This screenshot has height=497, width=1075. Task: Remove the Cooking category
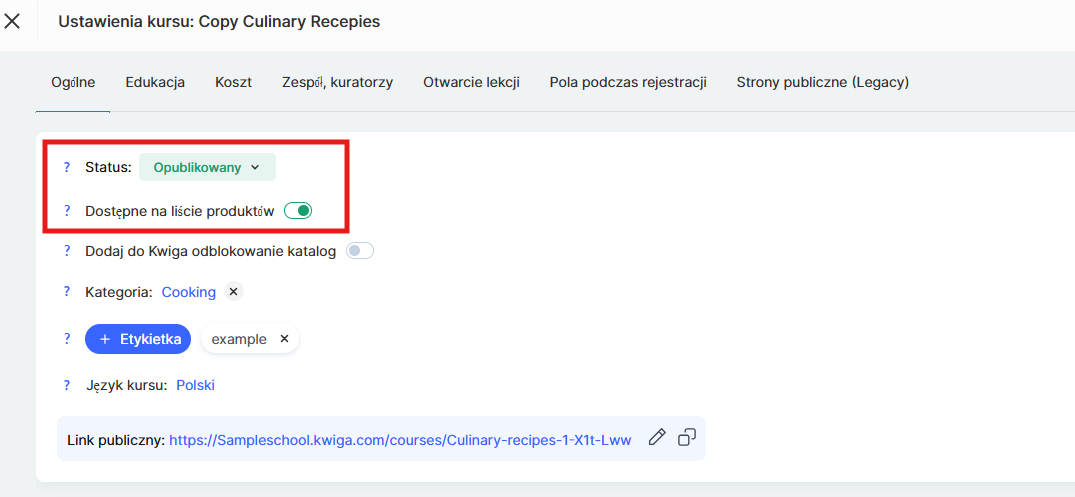pyautogui.click(x=233, y=292)
